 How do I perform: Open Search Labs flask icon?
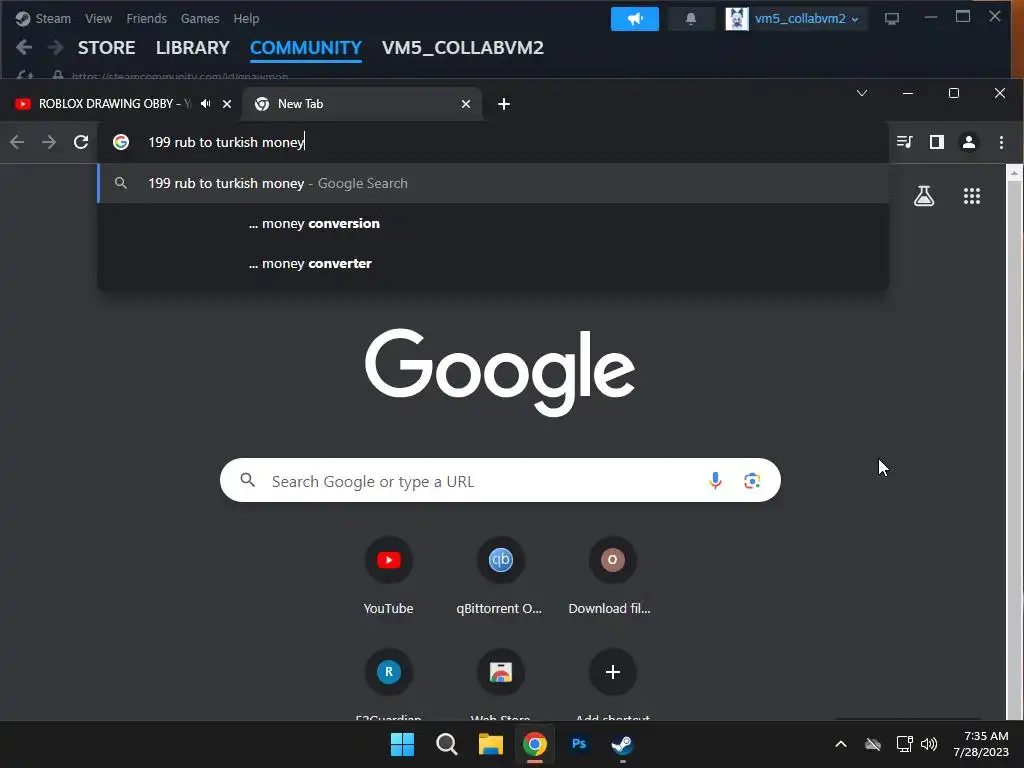pos(923,196)
